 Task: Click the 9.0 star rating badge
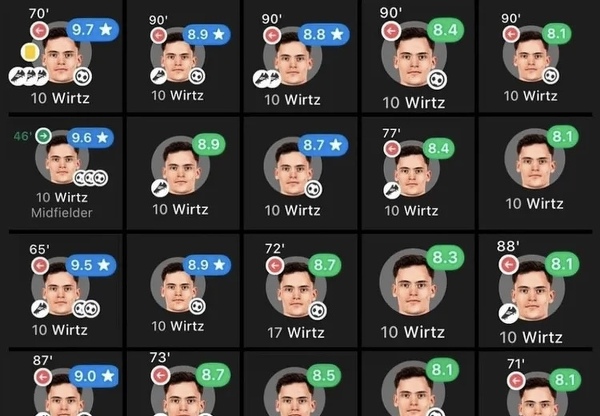click(94, 376)
